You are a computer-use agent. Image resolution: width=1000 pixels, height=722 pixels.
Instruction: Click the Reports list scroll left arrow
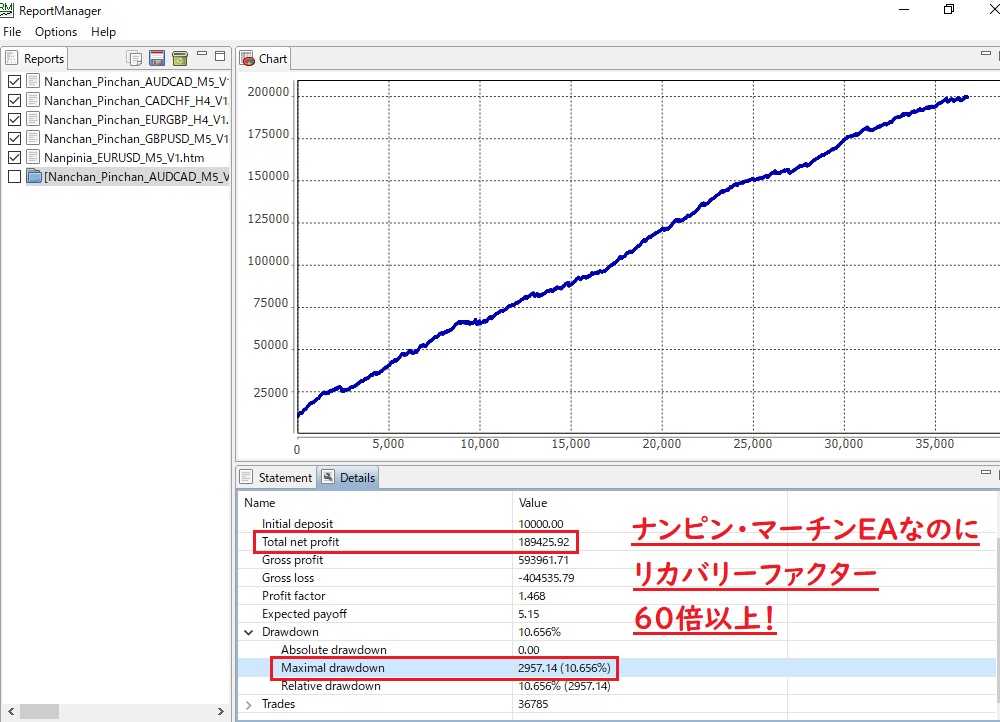pyautogui.click(x=10, y=711)
